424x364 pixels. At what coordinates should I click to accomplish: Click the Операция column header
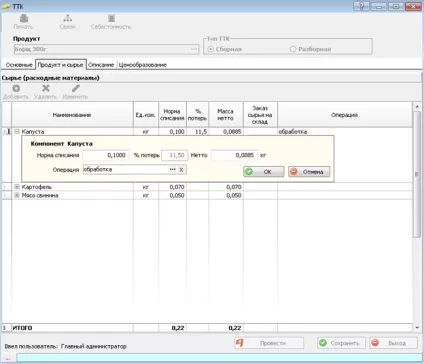(x=345, y=115)
